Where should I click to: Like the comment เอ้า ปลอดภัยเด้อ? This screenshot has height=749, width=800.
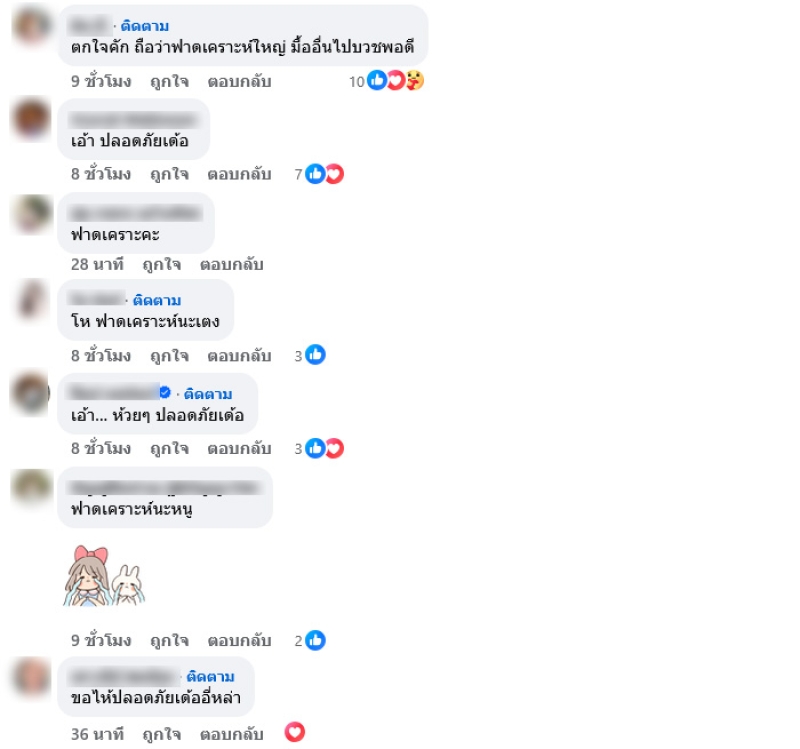pyautogui.click(x=169, y=174)
